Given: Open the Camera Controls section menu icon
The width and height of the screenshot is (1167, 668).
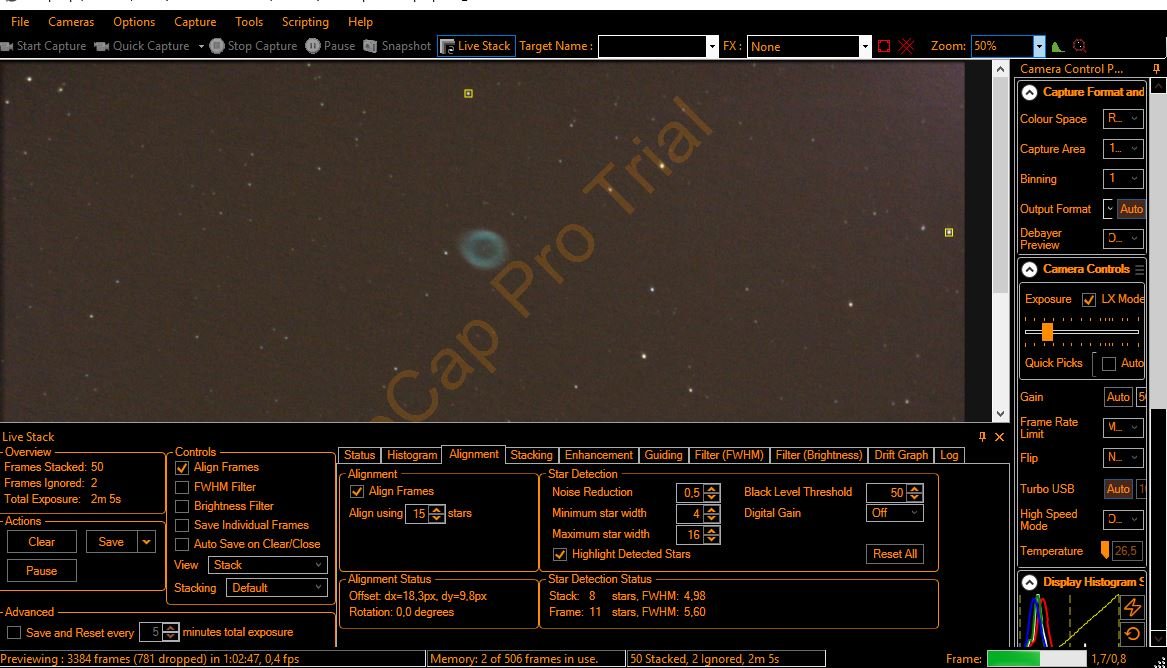Looking at the screenshot, I should 1139,269.
